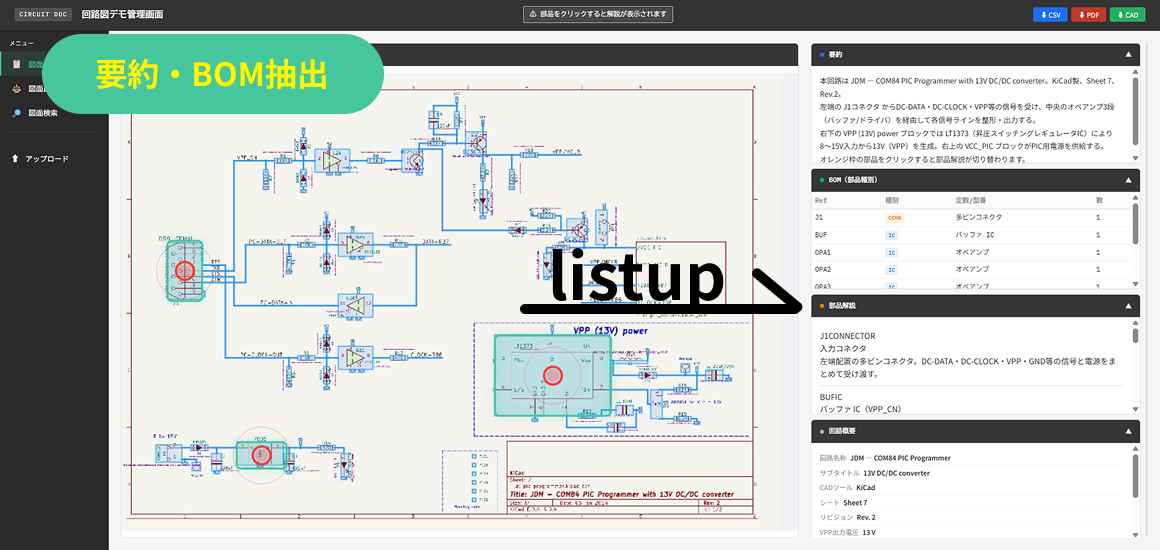The image size is (1160, 550).
Task: Click the BOM list scrollbar
Action: tap(1136, 224)
